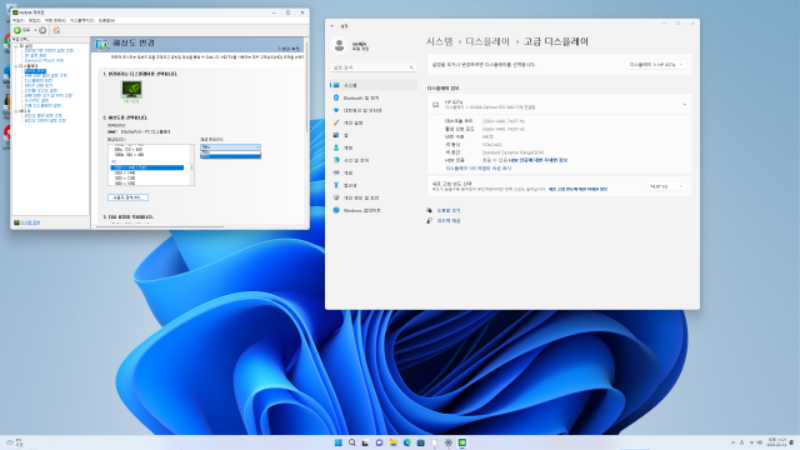
Task: Click 시스템 in Settings breadcrumb
Action: tap(440, 42)
